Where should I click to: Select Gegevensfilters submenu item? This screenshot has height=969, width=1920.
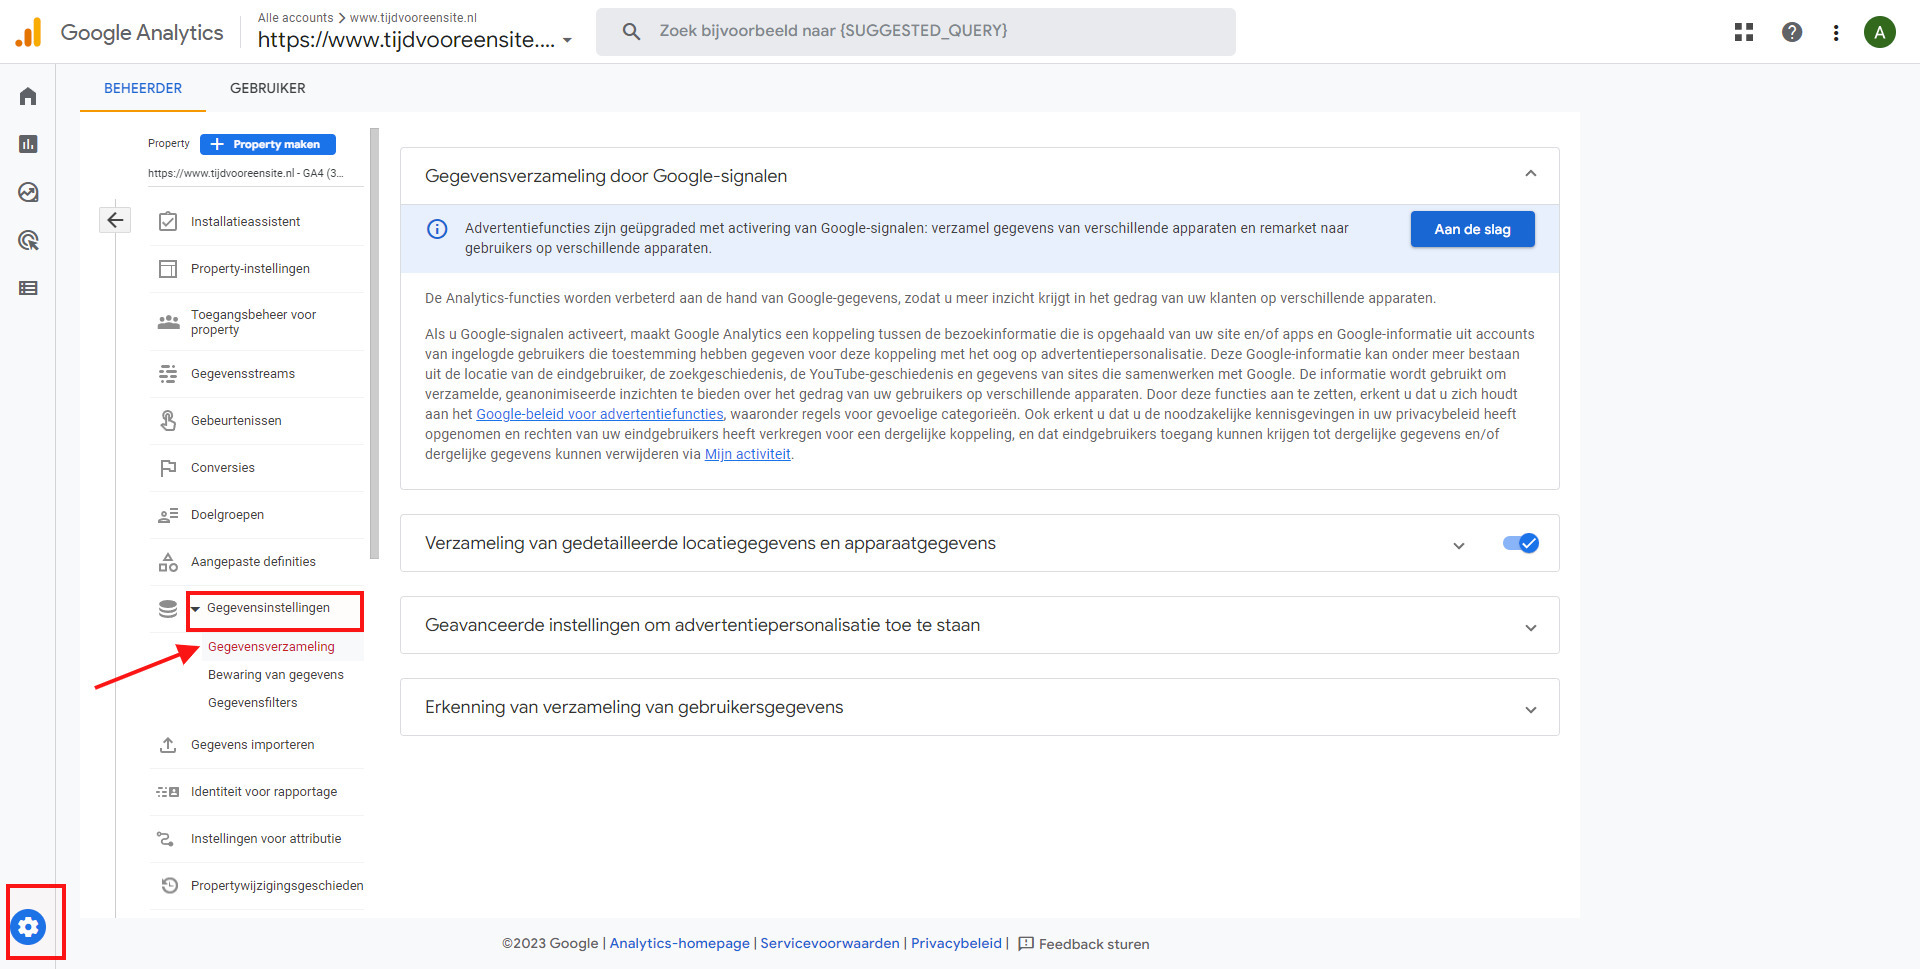tap(253, 703)
